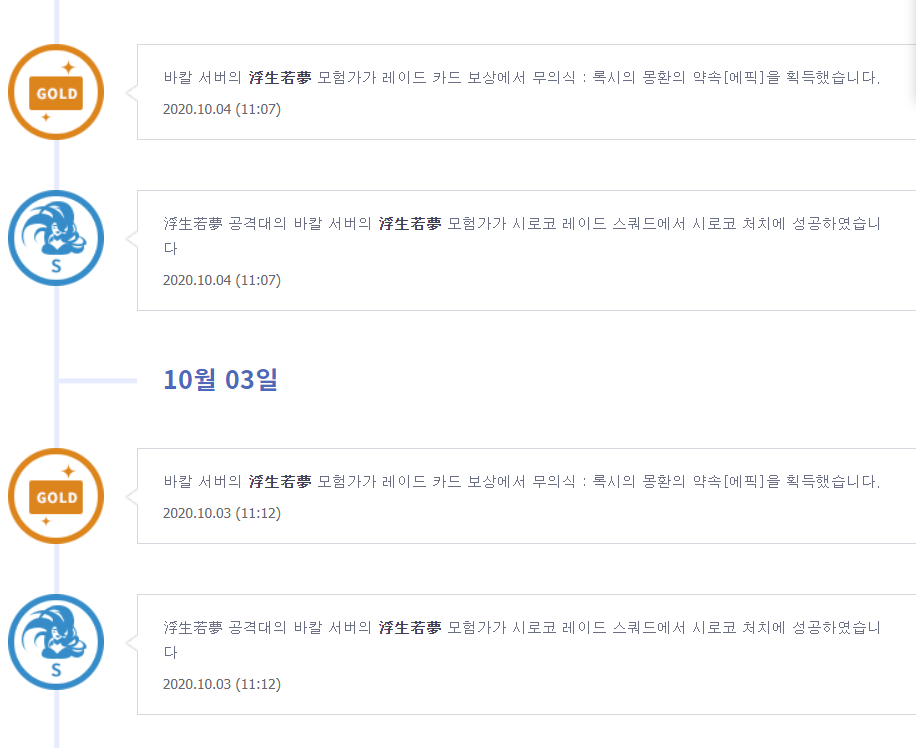Click the GOLD card icon for October 04

56,92
